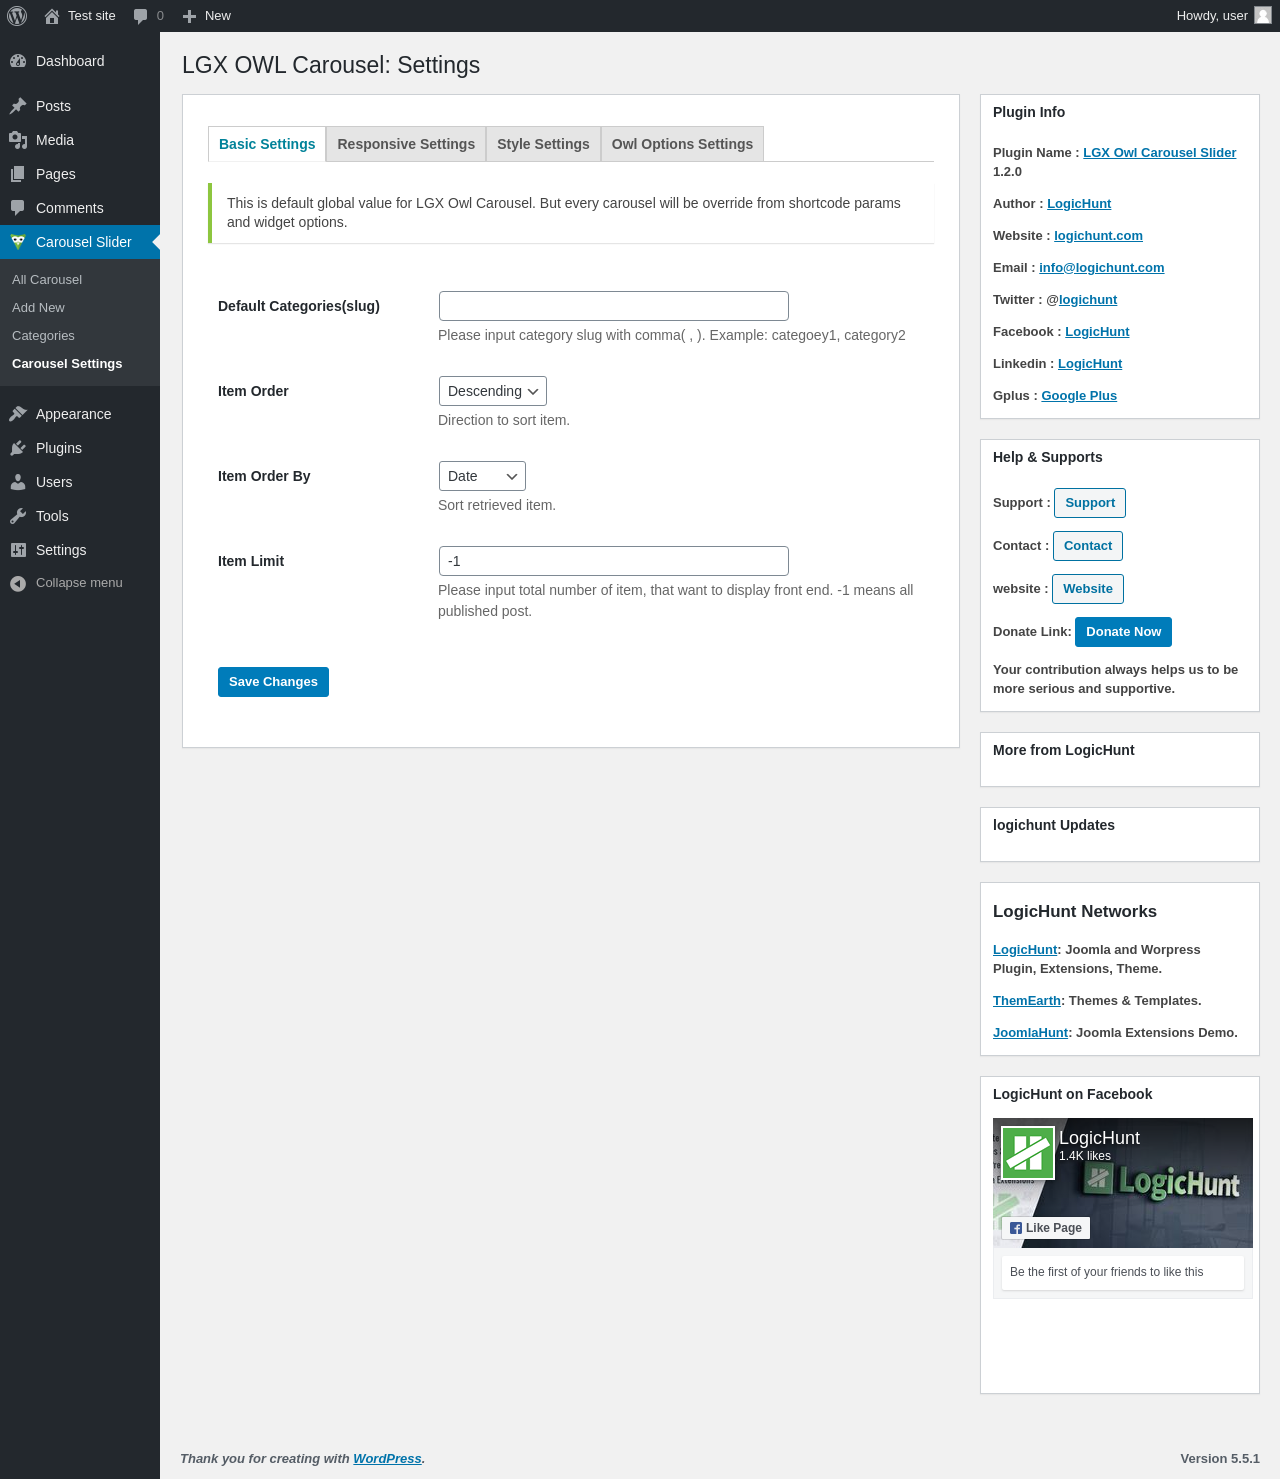Click the Website button in Help section
The height and width of the screenshot is (1479, 1280).
coord(1088,589)
